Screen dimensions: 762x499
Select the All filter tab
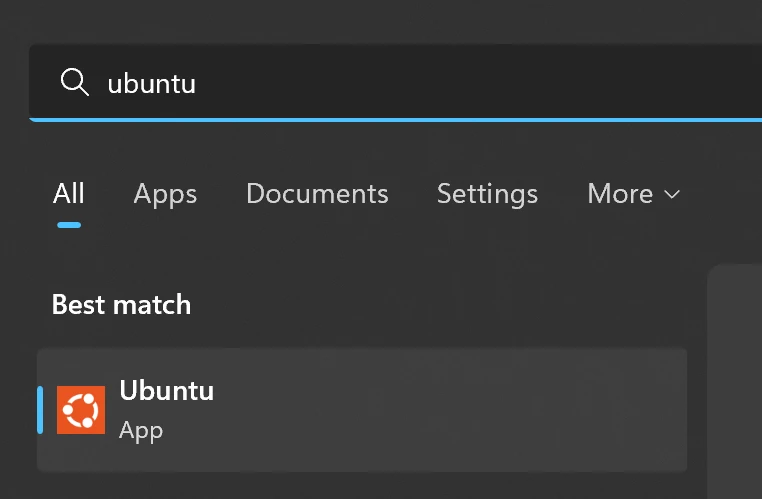click(69, 194)
